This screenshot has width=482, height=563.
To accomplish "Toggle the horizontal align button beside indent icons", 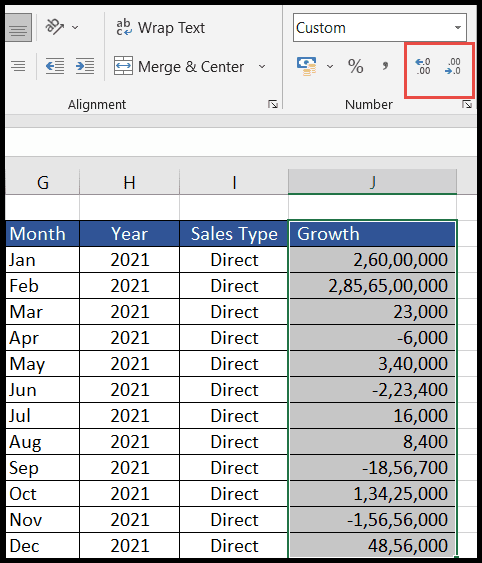I will tap(18, 66).
